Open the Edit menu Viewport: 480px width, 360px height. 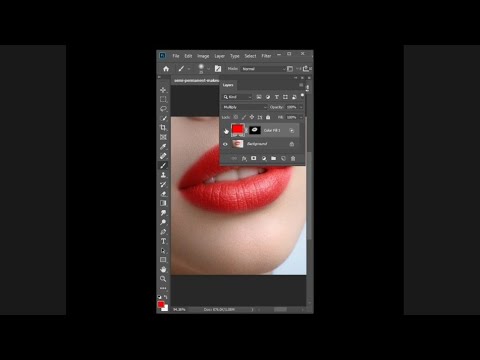(x=188, y=56)
